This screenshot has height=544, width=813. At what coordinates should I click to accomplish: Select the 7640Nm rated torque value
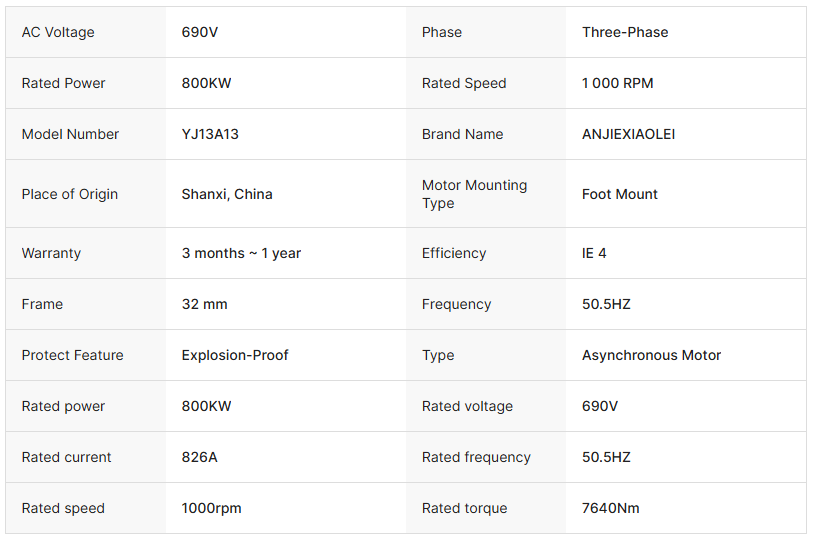click(610, 508)
